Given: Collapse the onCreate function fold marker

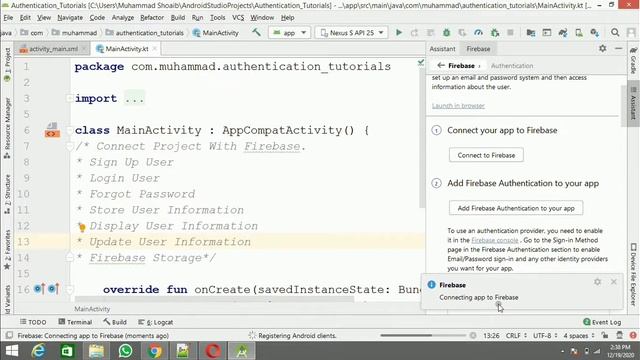Looking at the screenshot, I should pos(70,289).
